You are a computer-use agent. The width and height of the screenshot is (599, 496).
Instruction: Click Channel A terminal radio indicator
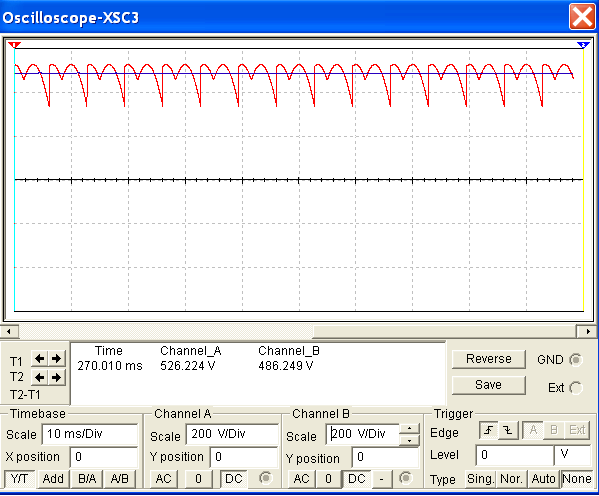pos(265,478)
